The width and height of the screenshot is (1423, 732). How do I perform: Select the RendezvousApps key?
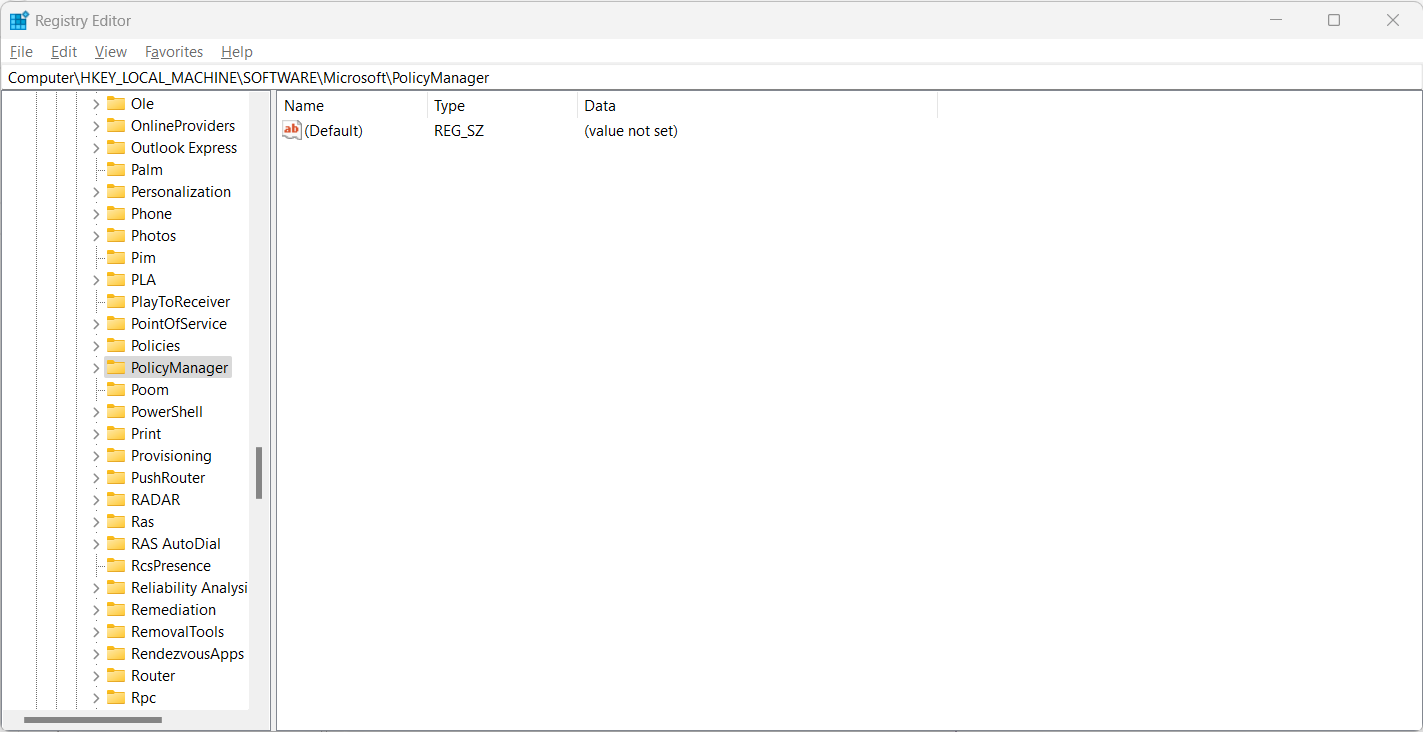[187, 654]
